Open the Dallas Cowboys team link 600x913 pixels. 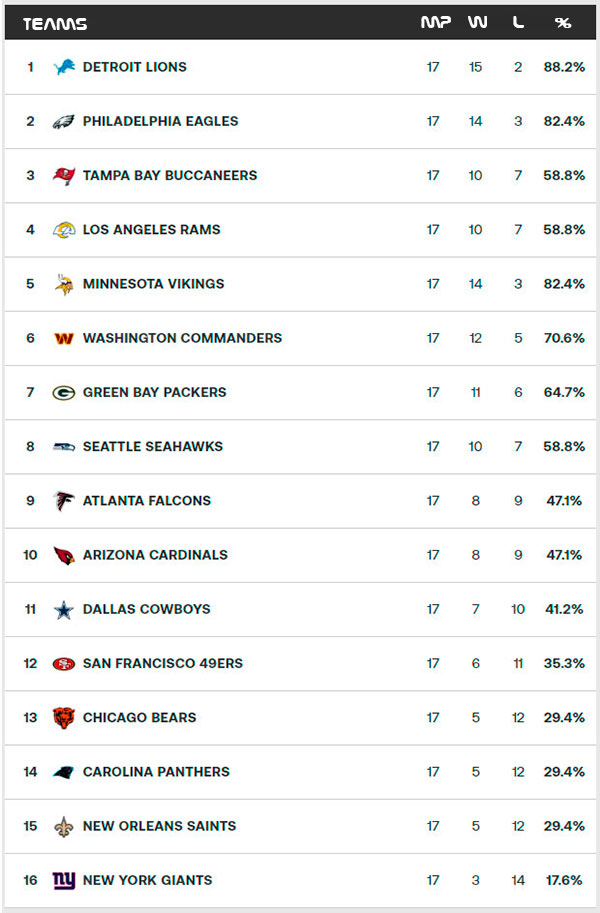tap(146, 609)
